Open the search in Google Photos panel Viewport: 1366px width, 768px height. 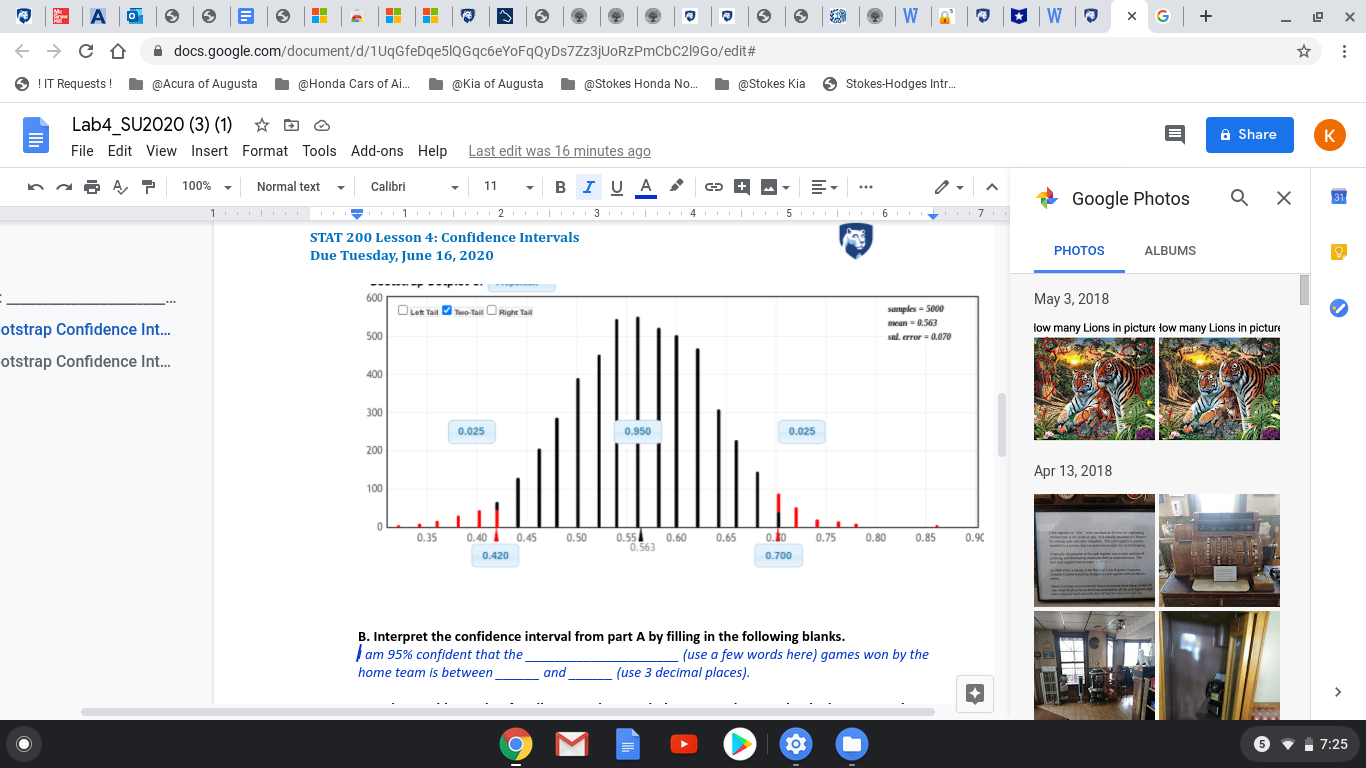[1239, 198]
